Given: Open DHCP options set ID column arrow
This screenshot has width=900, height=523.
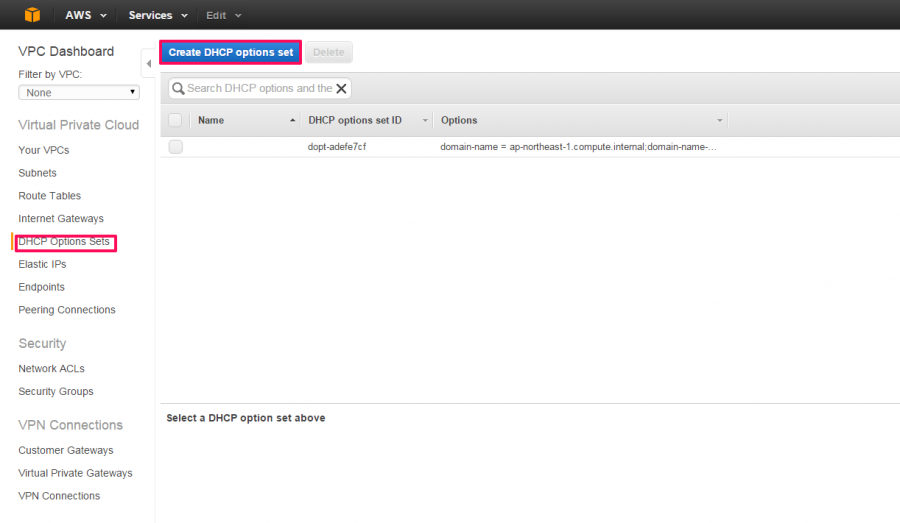Looking at the screenshot, I should [425, 120].
